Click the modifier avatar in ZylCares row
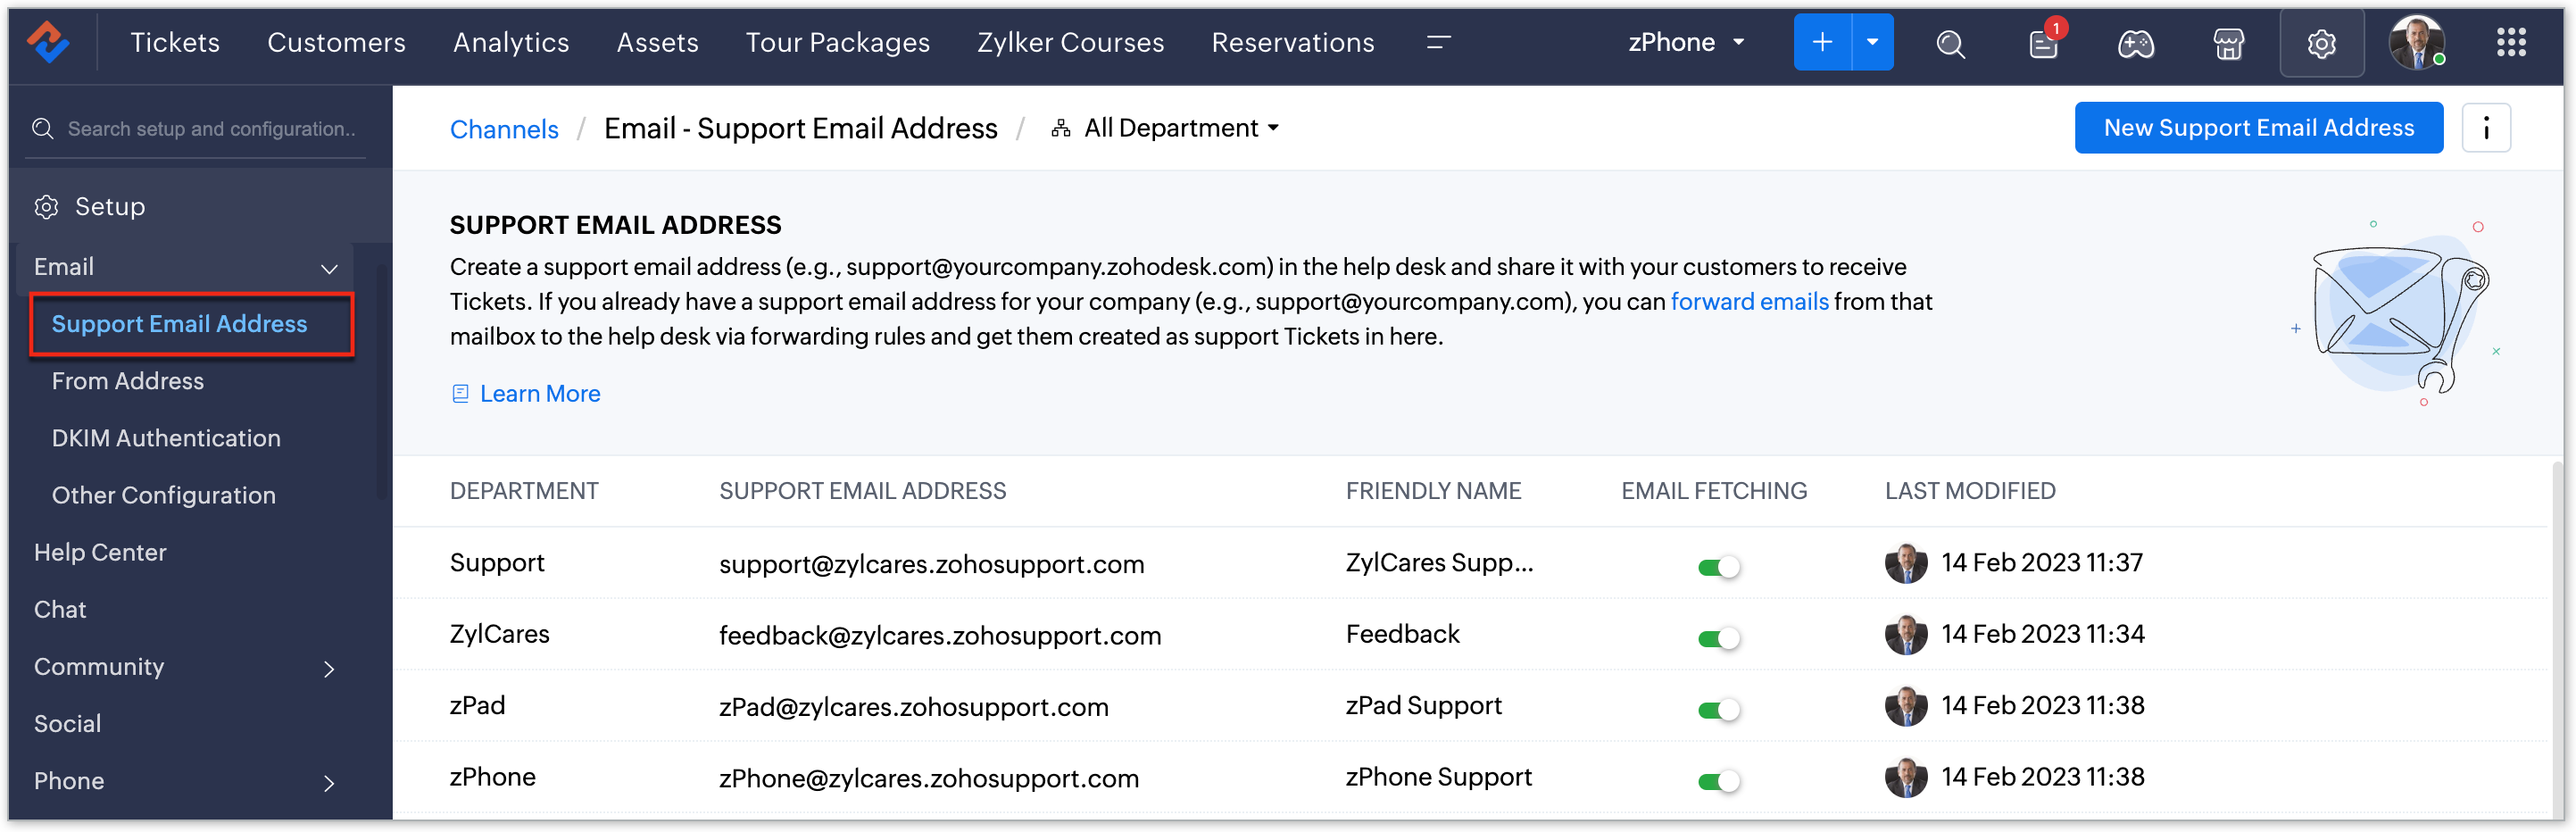The width and height of the screenshot is (2576, 832). (x=1905, y=635)
